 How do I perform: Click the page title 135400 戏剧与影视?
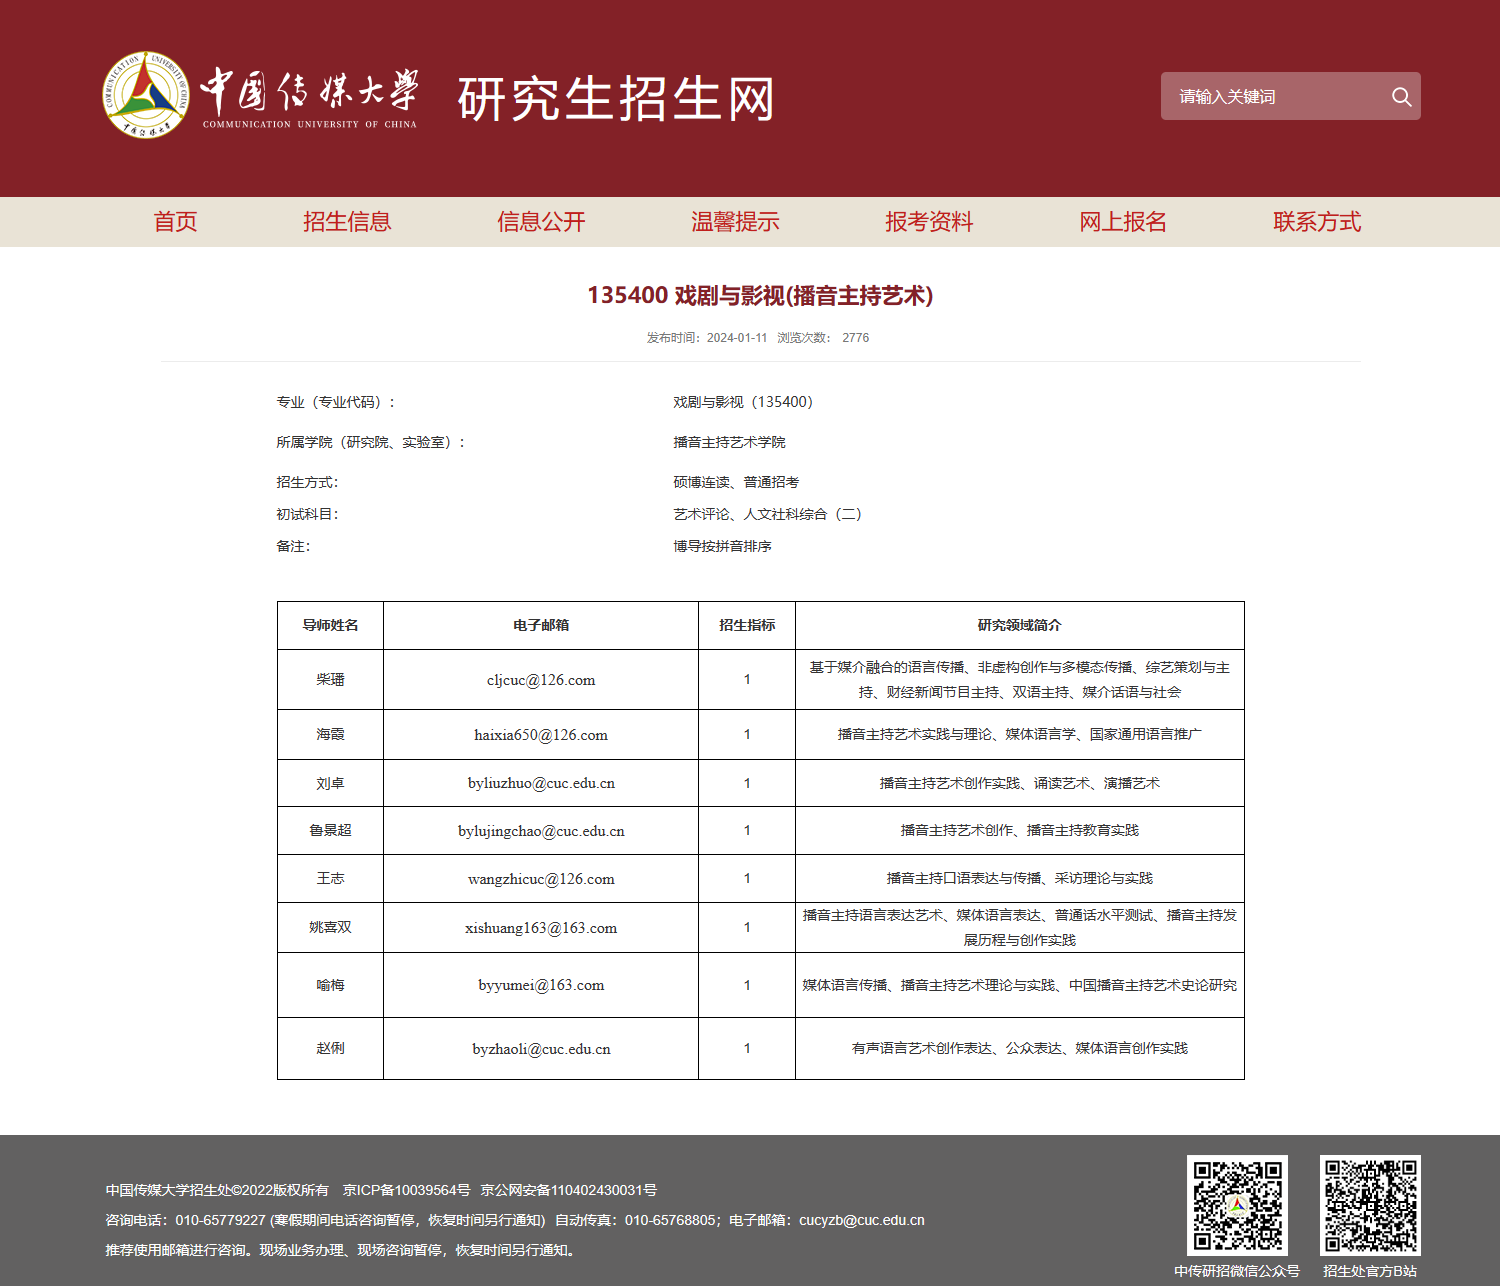point(760,295)
